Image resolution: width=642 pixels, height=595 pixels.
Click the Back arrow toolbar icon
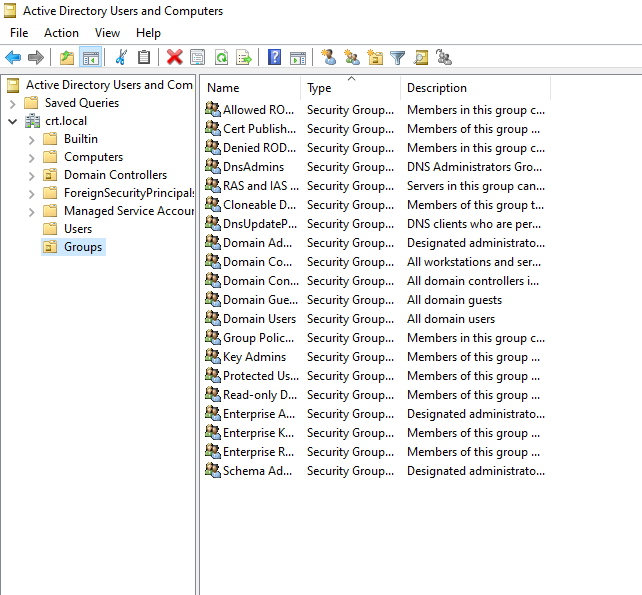pos(13,57)
